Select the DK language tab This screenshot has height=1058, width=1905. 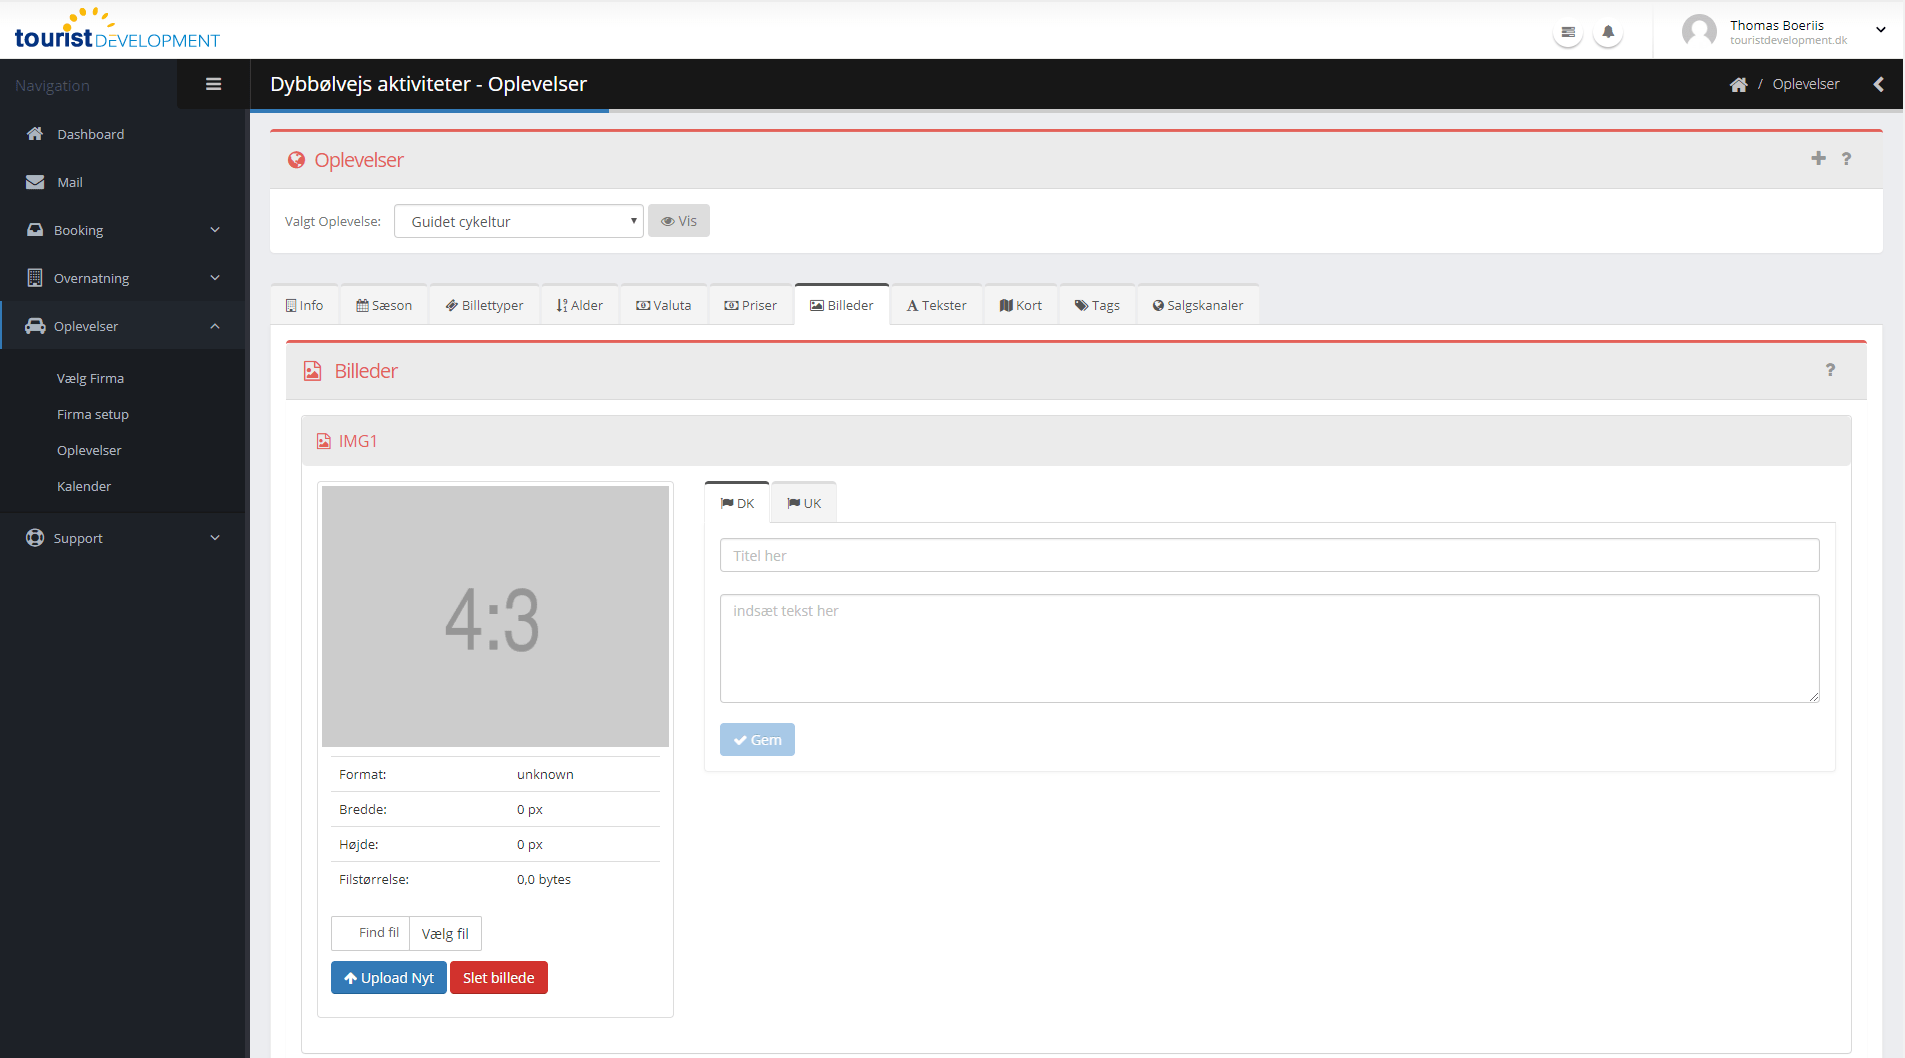737,503
